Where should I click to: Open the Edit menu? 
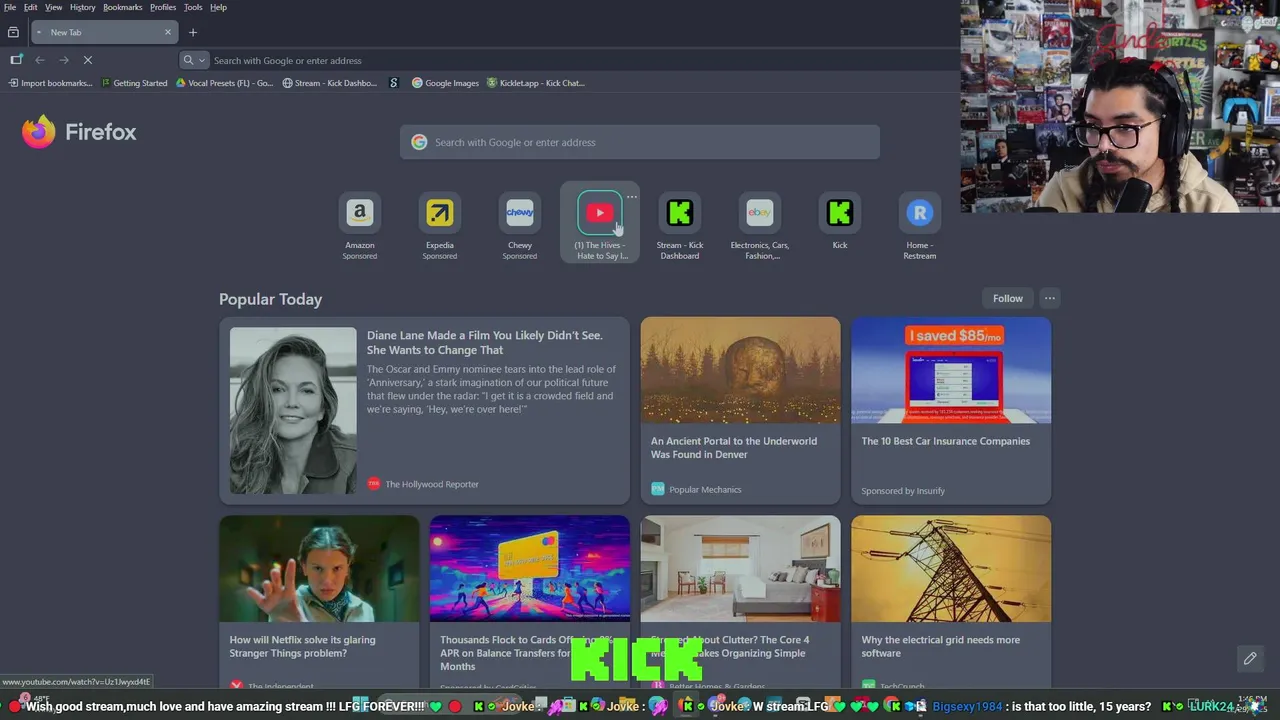point(31,7)
